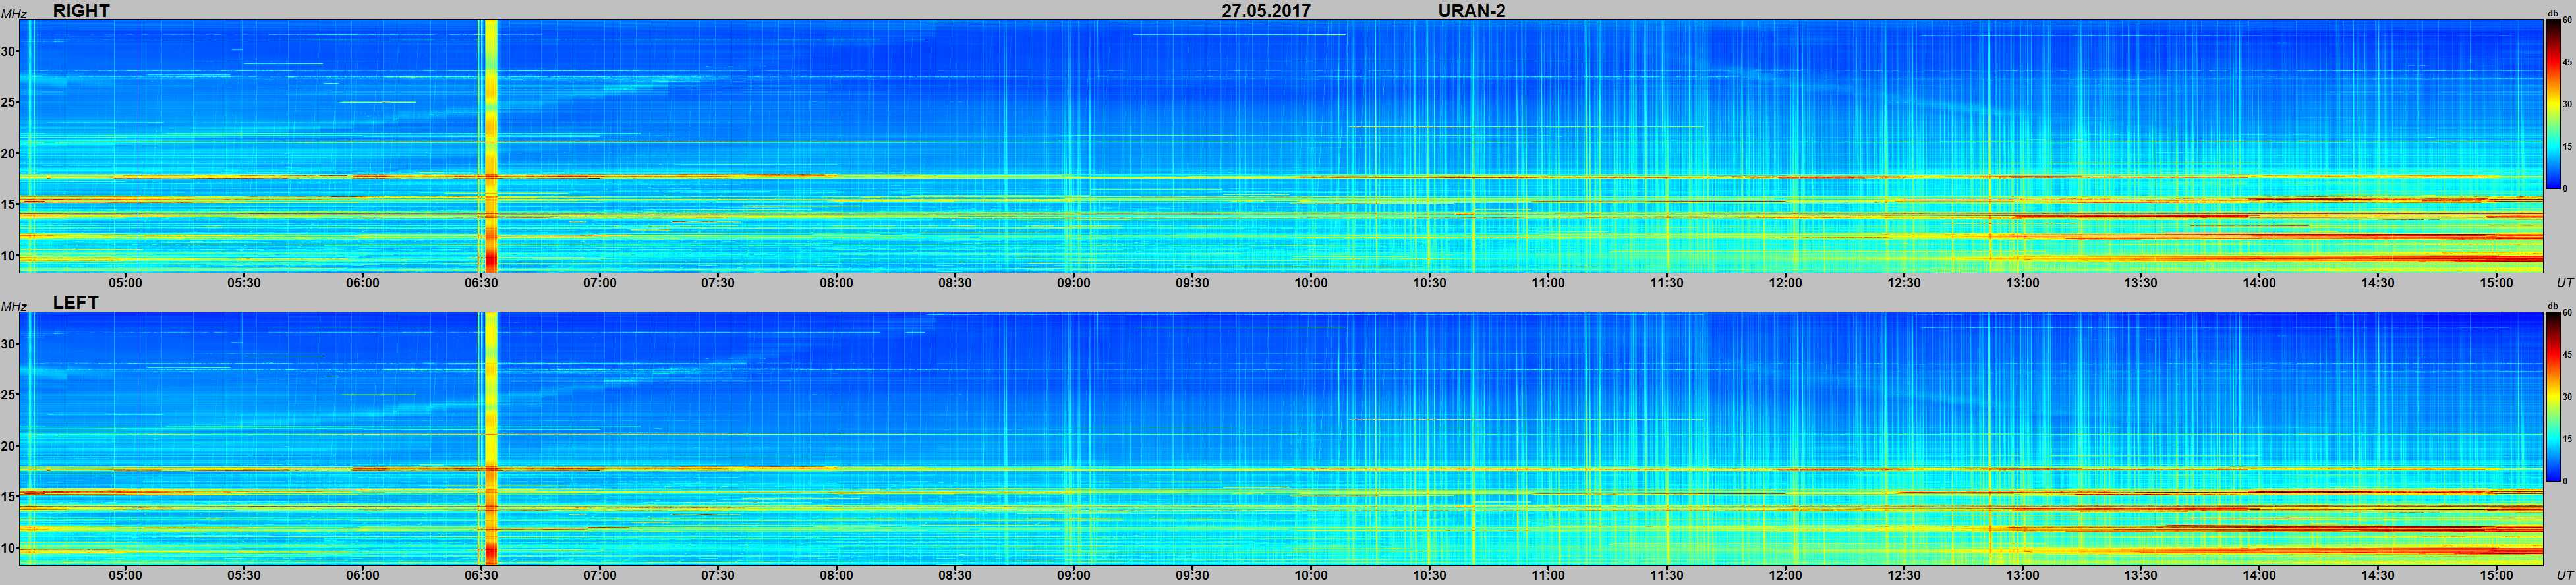Click the 10 MHz tick of the LEFT panel

coord(9,548)
